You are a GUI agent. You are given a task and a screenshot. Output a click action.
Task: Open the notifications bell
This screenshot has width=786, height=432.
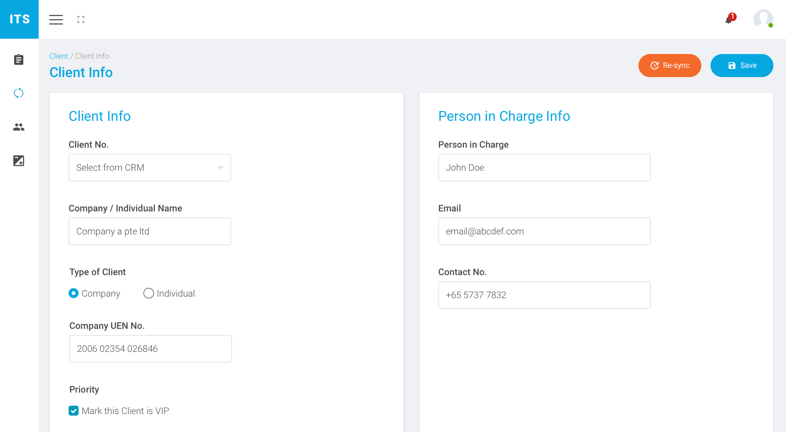(730, 19)
